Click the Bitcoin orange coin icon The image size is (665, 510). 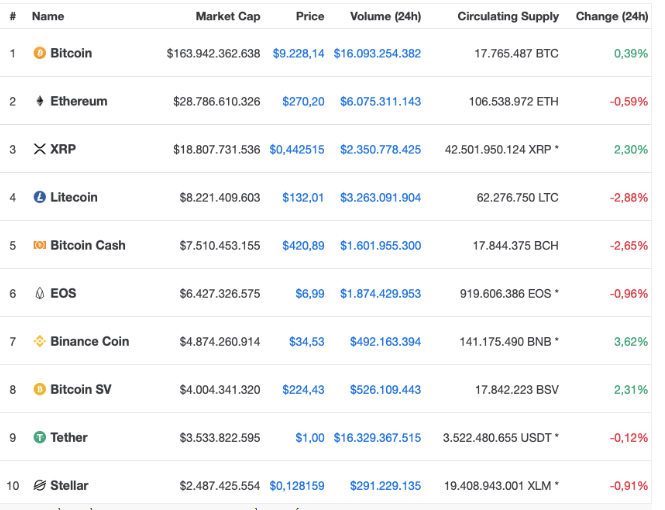[x=39, y=53]
